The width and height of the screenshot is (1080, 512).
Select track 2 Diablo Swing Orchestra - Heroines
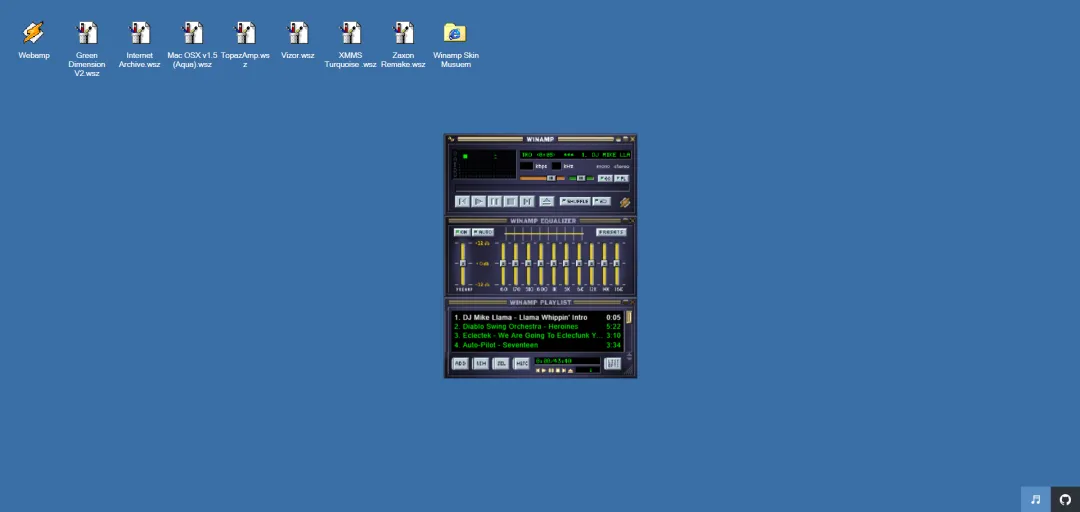pyautogui.click(x=537, y=327)
